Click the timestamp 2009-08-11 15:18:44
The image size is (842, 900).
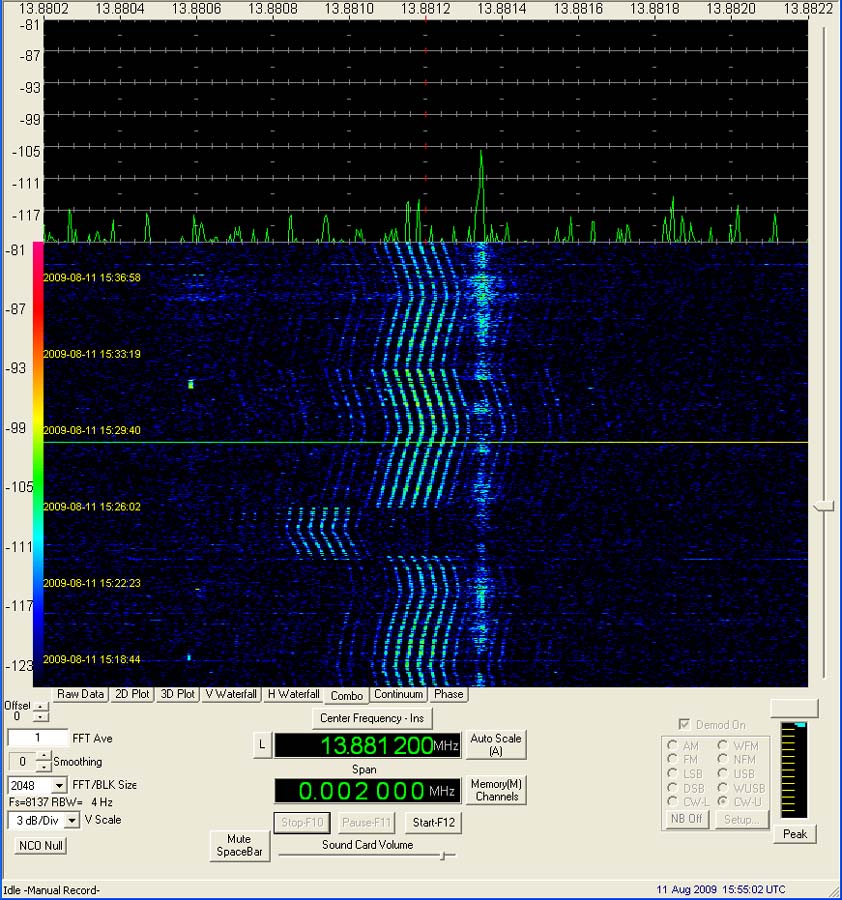pos(92,660)
